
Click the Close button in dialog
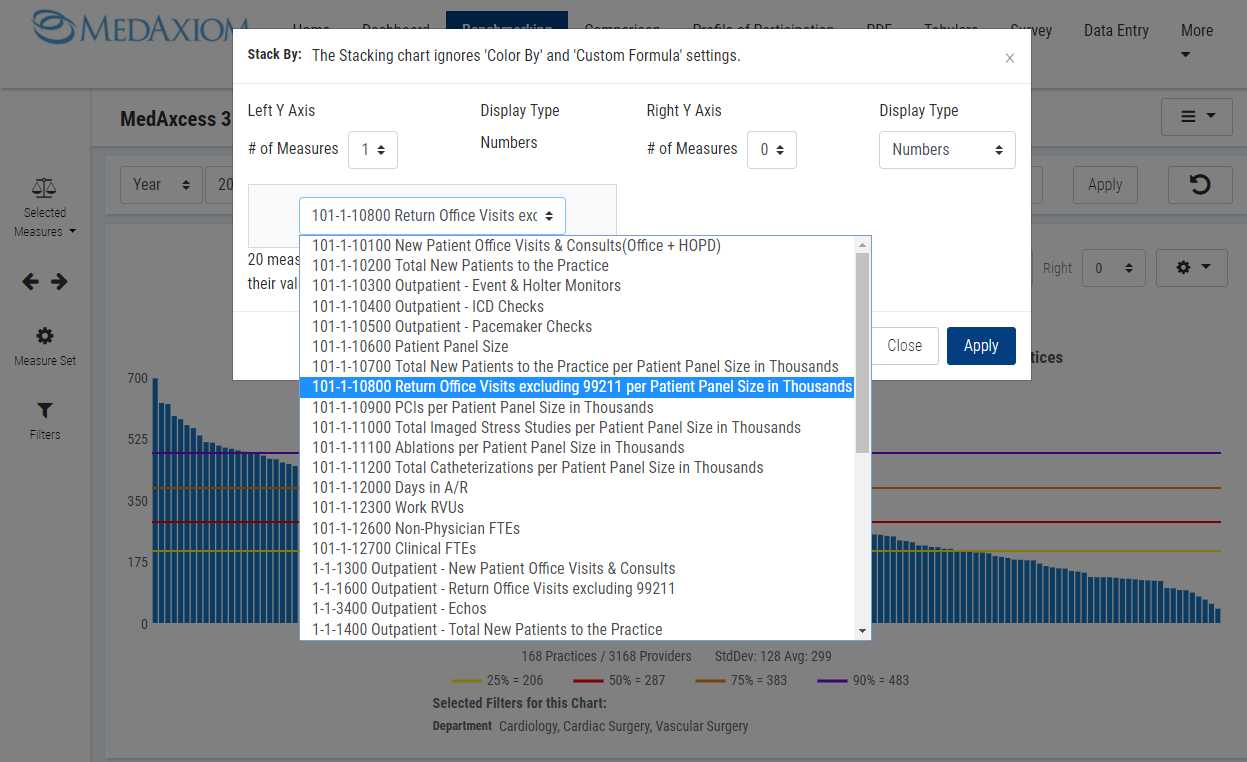[x=904, y=346]
